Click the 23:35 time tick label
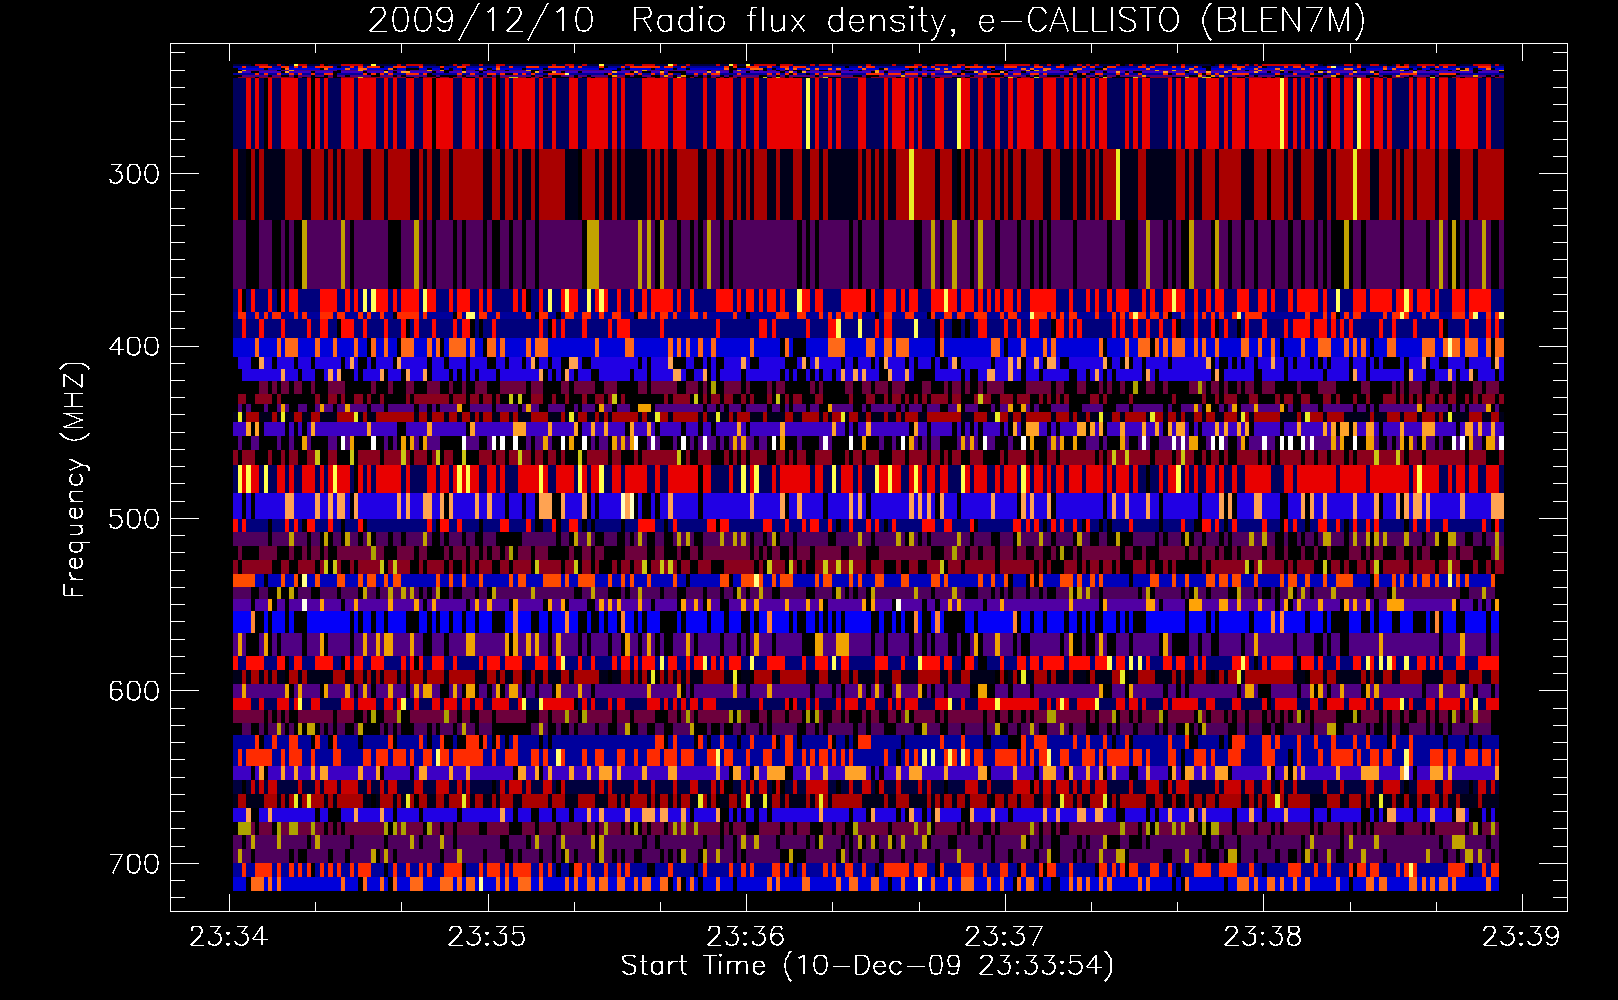 pyautogui.click(x=488, y=936)
